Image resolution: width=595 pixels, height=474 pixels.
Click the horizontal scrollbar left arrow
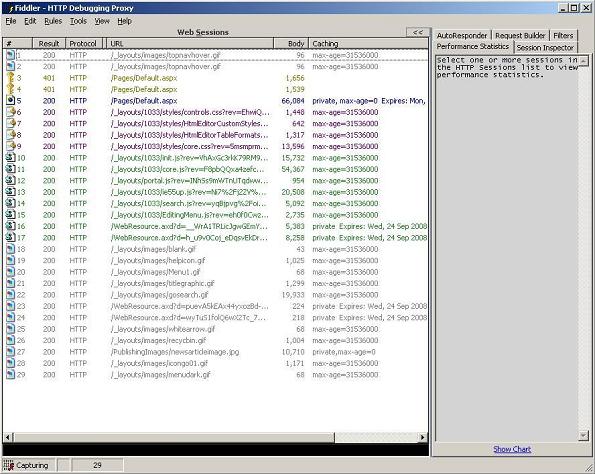8,437
